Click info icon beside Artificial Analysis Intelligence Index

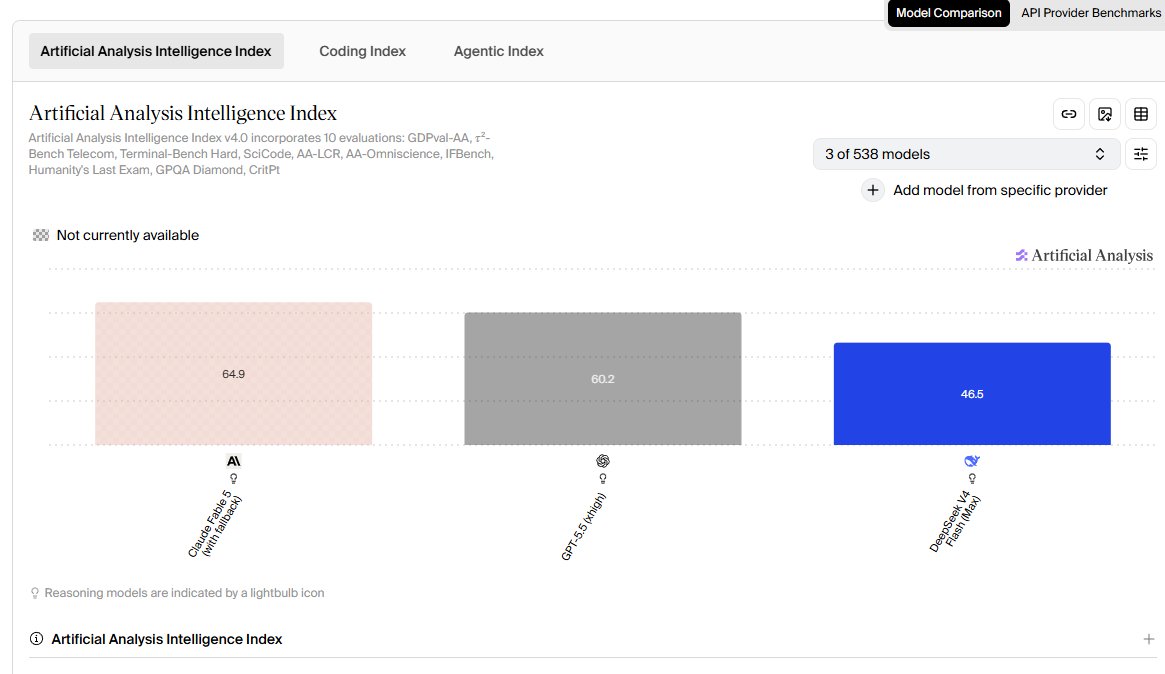(x=36, y=638)
